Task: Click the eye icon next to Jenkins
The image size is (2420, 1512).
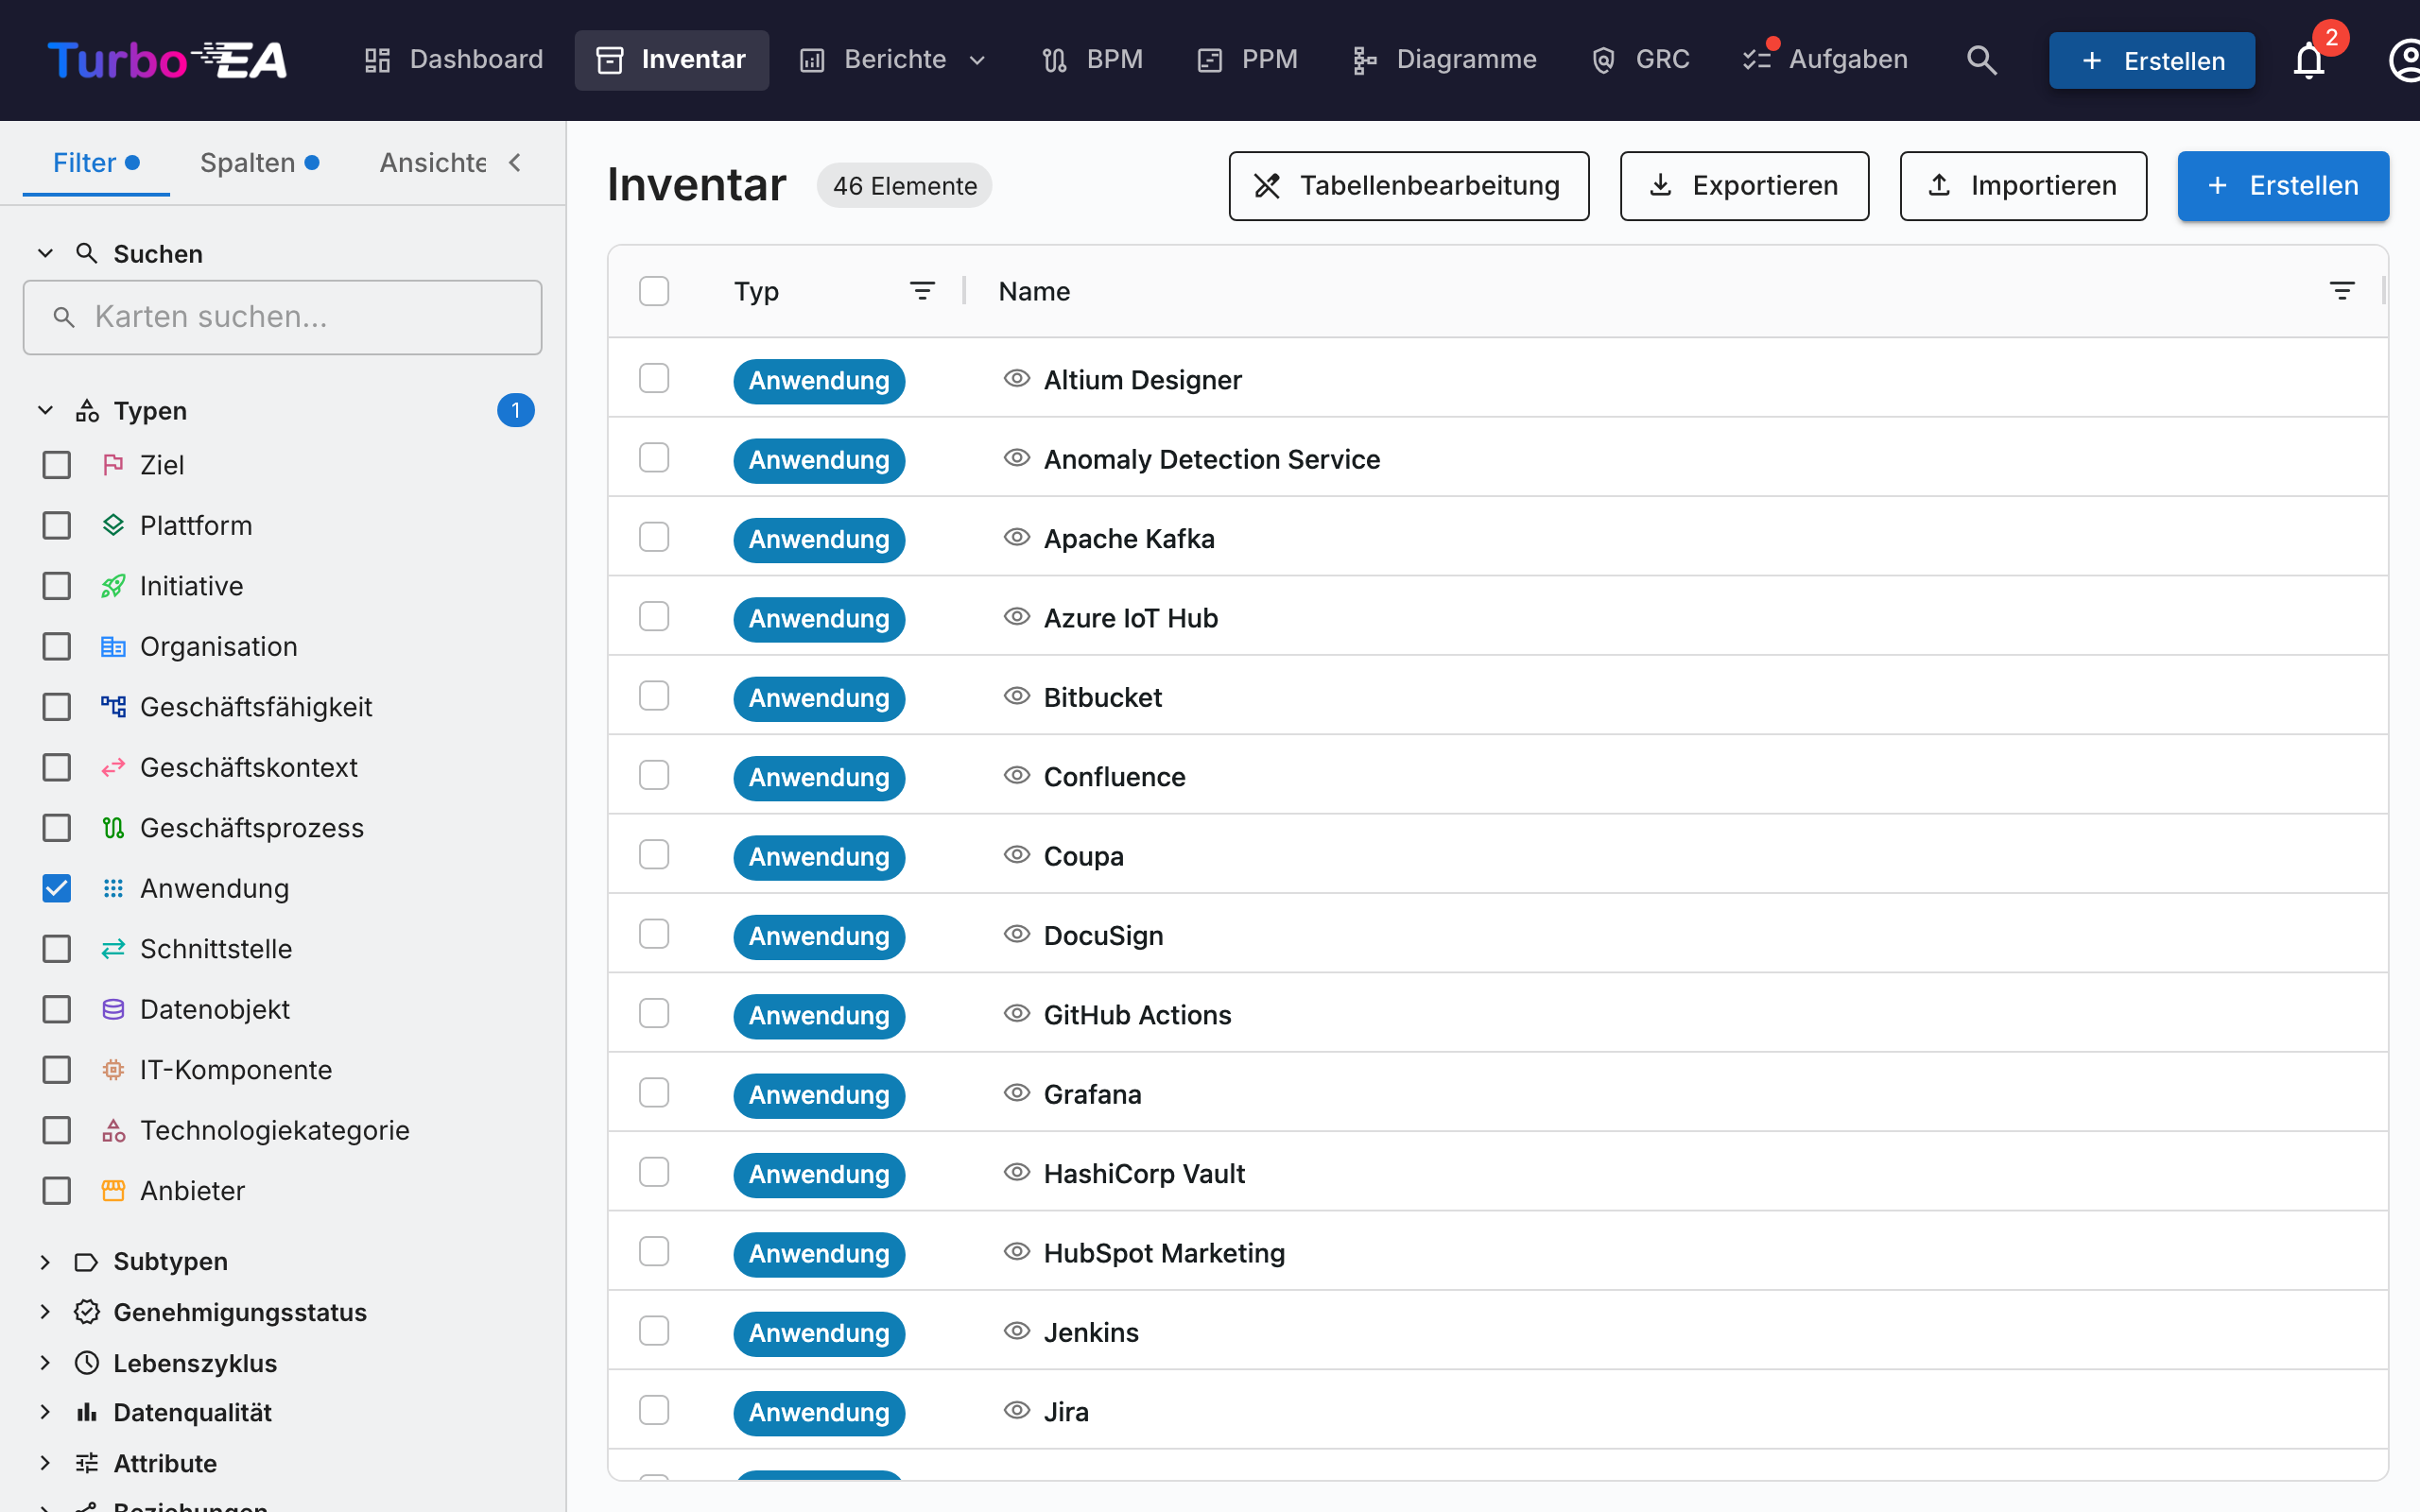Action: 1017,1331
